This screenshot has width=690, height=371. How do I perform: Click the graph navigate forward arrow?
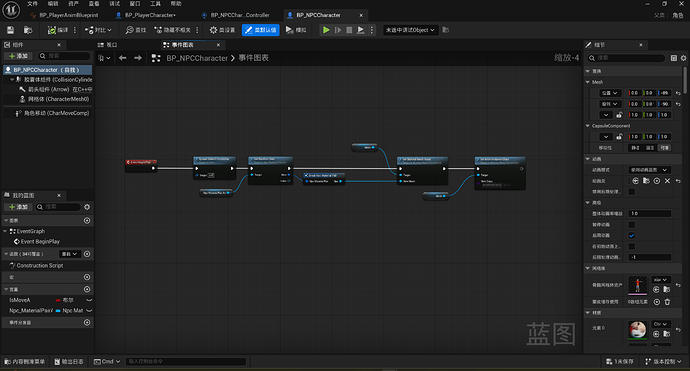tap(138, 58)
